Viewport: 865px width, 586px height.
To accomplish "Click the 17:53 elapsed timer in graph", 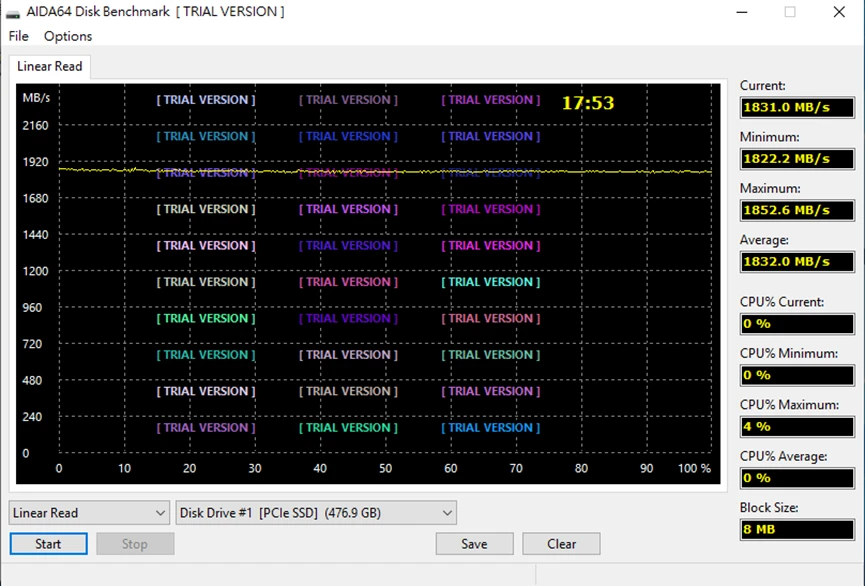I will 588,103.
